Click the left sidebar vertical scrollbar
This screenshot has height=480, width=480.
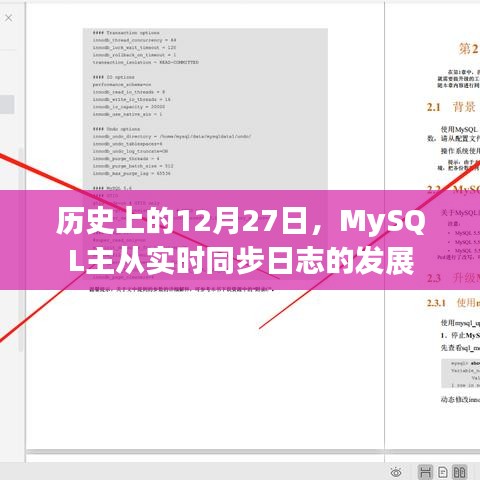point(21,250)
